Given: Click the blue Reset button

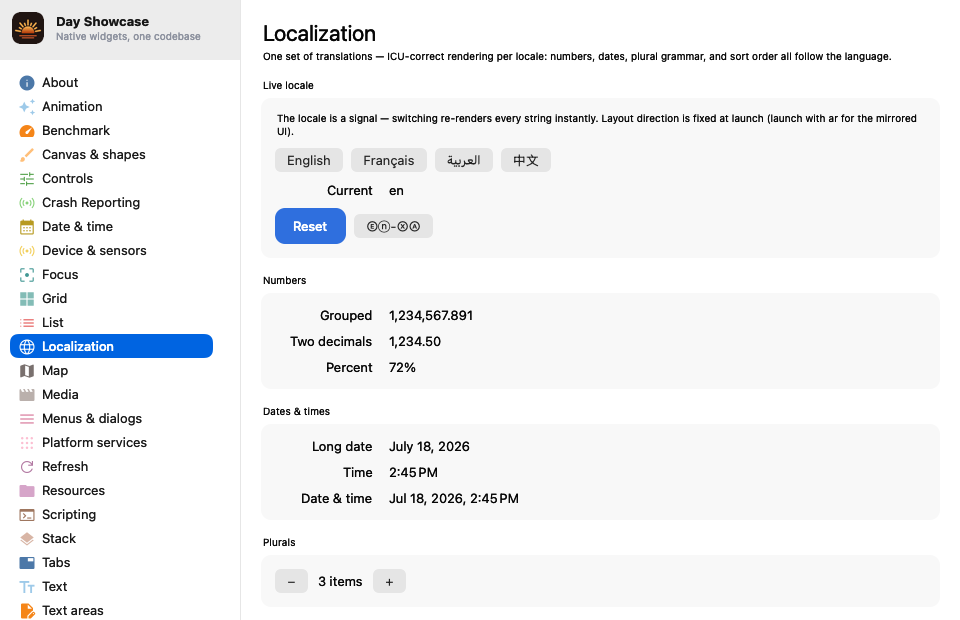Looking at the screenshot, I should [x=310, y=226].
